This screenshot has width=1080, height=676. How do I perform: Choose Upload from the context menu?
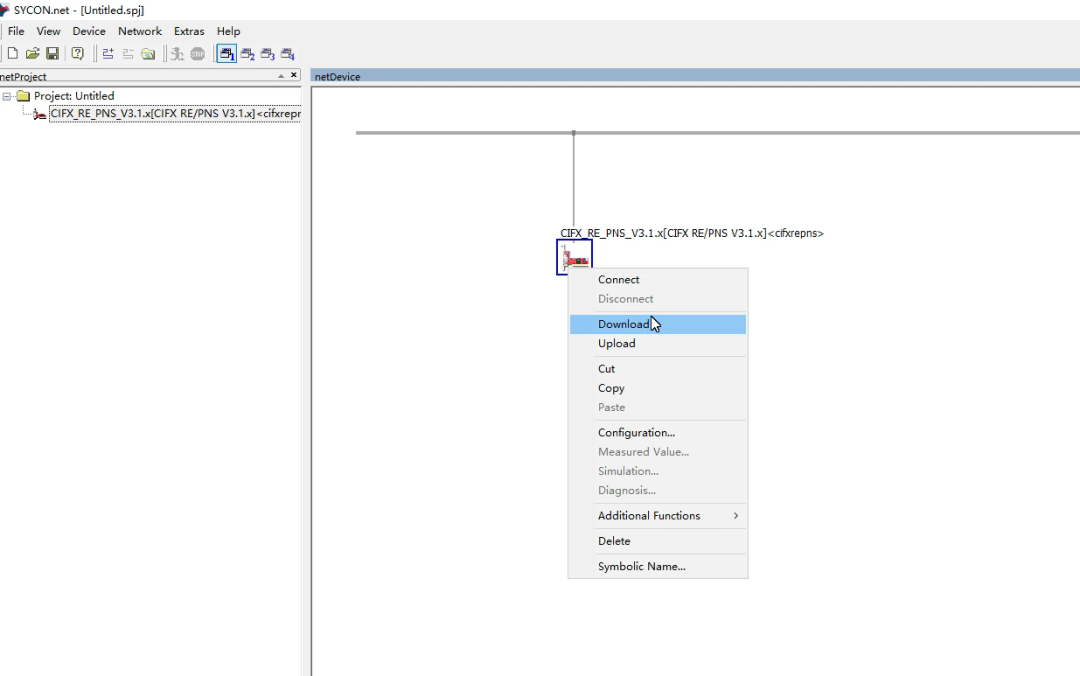(616, 343)
